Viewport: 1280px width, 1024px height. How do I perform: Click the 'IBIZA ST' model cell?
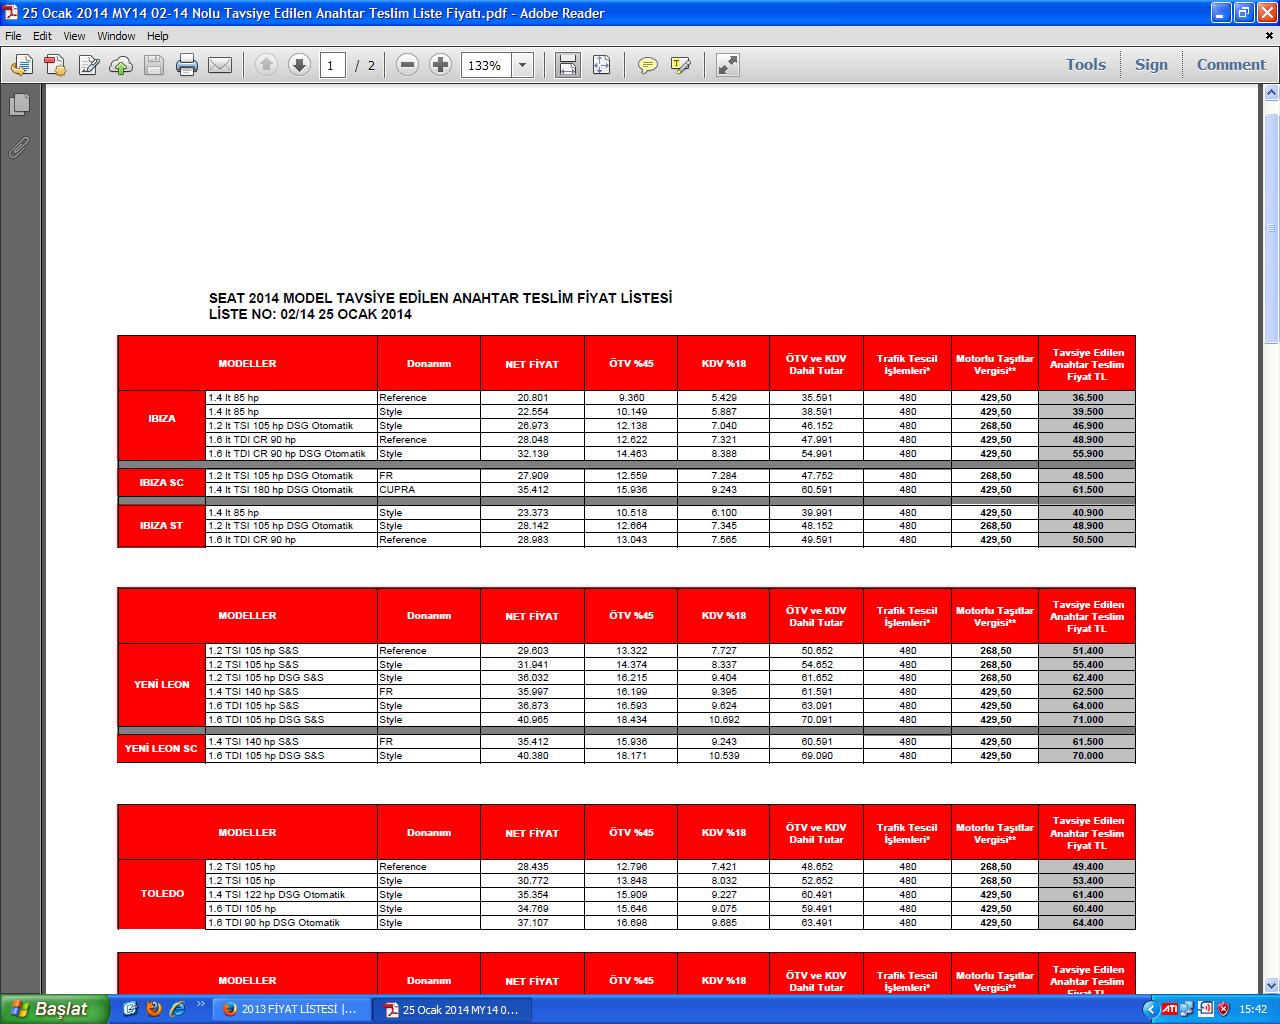(x=162, y=526)
